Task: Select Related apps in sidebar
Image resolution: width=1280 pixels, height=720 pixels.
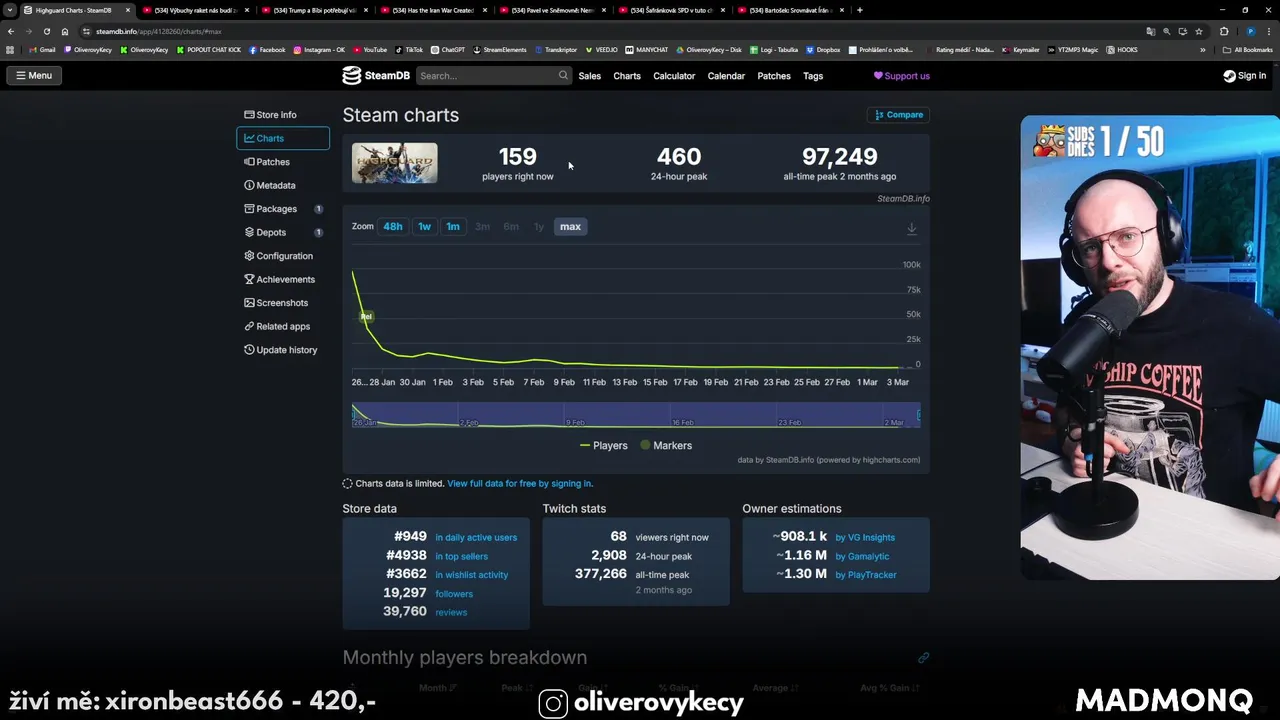Action: coord(283,326)
